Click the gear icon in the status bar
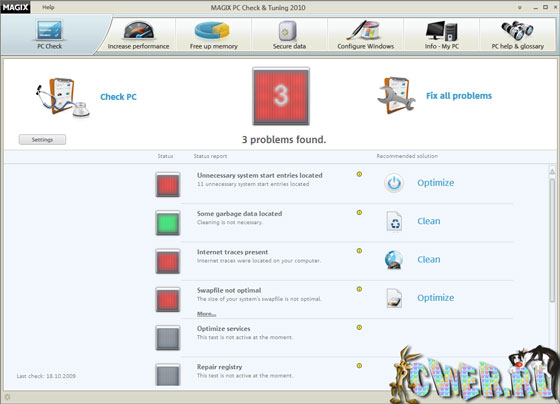Screen dimensions: 560x404 (x=7, y=397)
